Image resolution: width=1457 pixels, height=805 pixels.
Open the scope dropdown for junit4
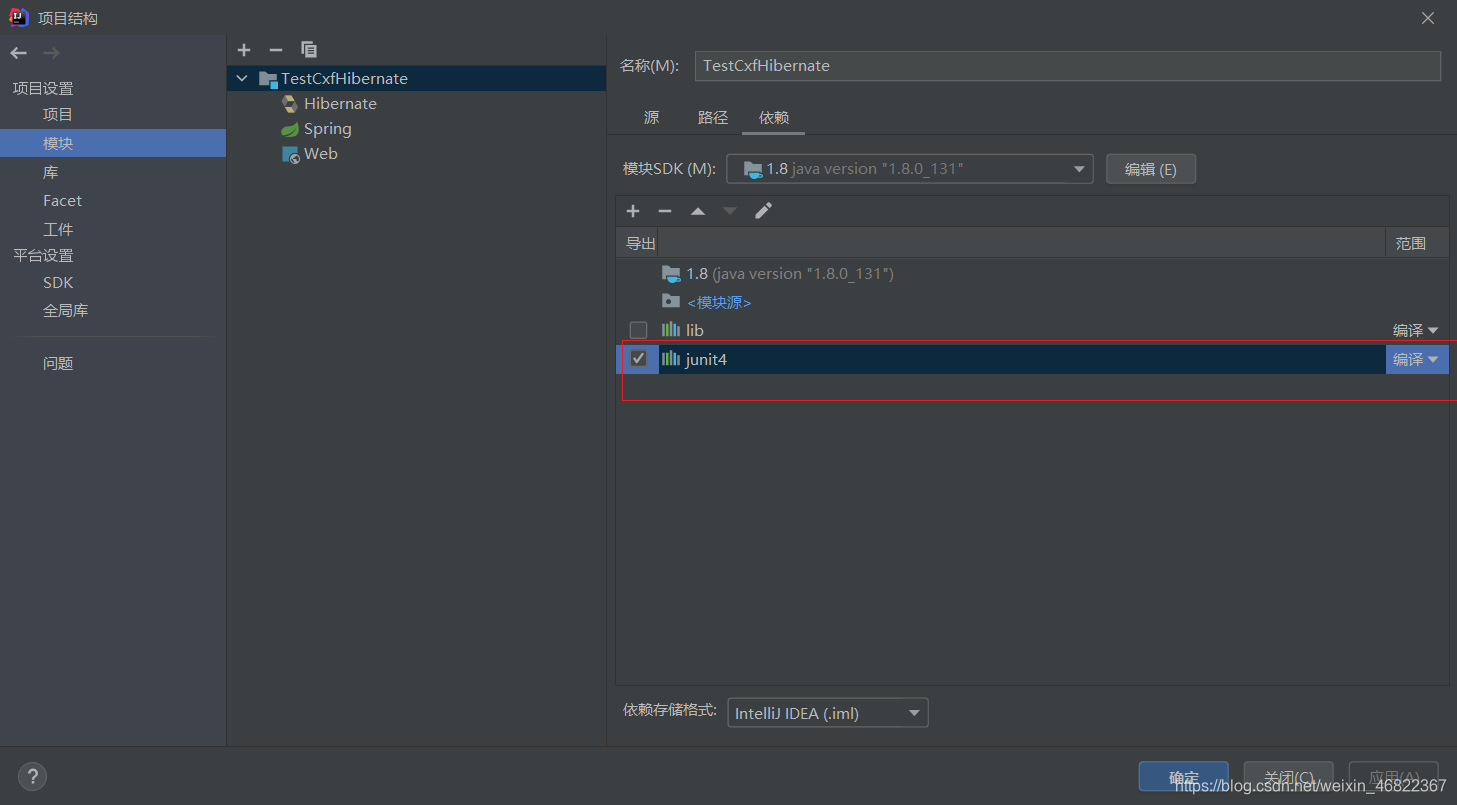1416,359
